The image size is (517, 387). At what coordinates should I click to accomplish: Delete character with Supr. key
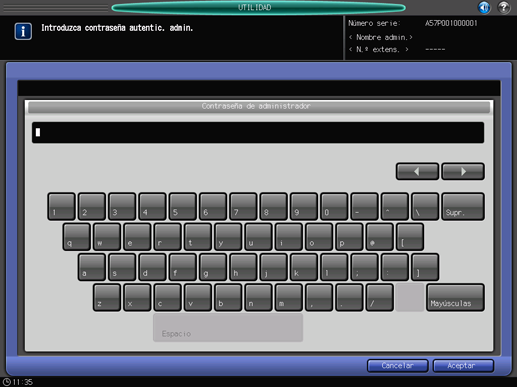coord(463,206)
